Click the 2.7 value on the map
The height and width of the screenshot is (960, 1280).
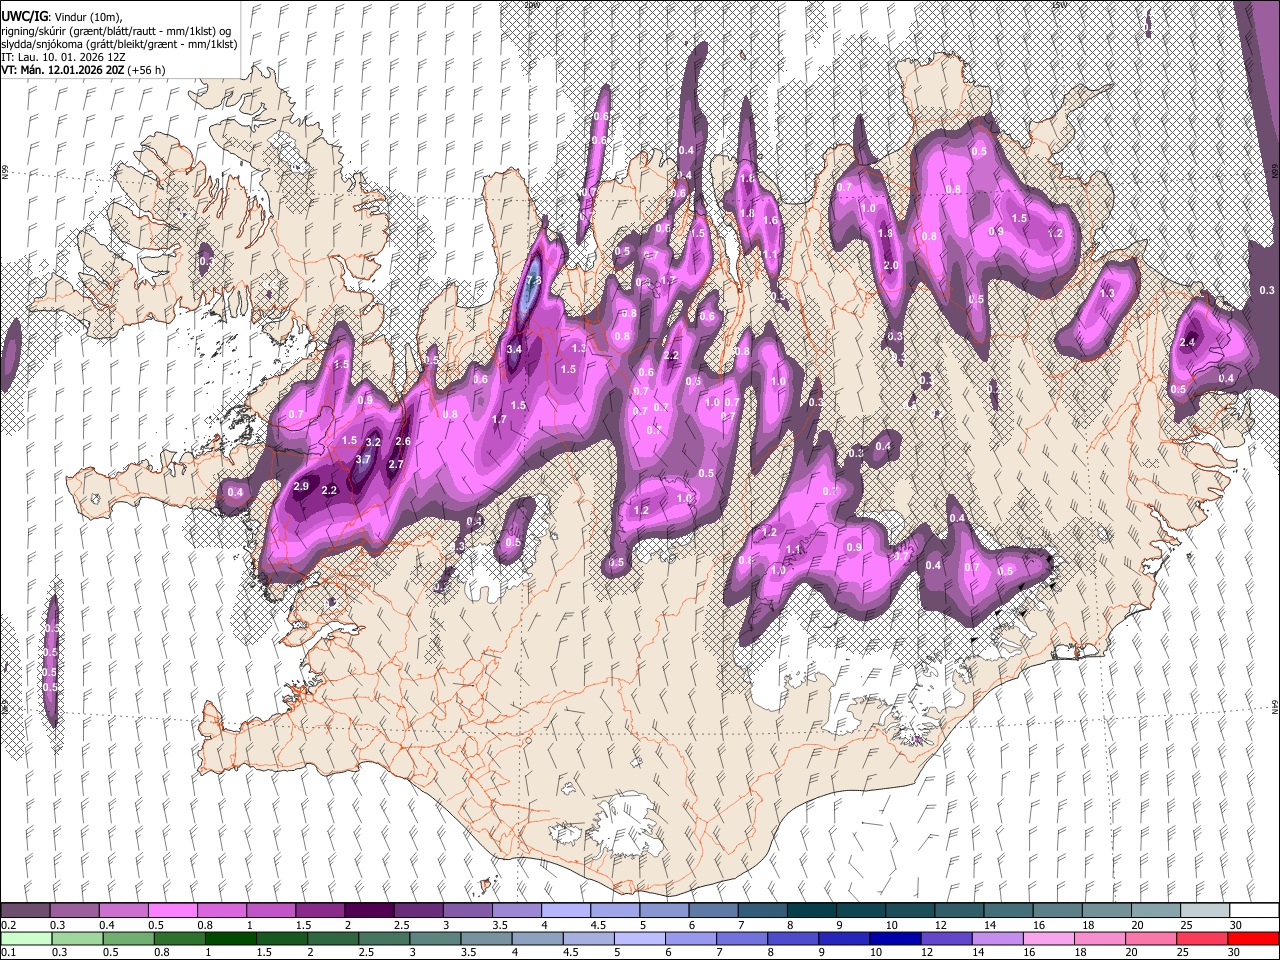coord(395,464)
